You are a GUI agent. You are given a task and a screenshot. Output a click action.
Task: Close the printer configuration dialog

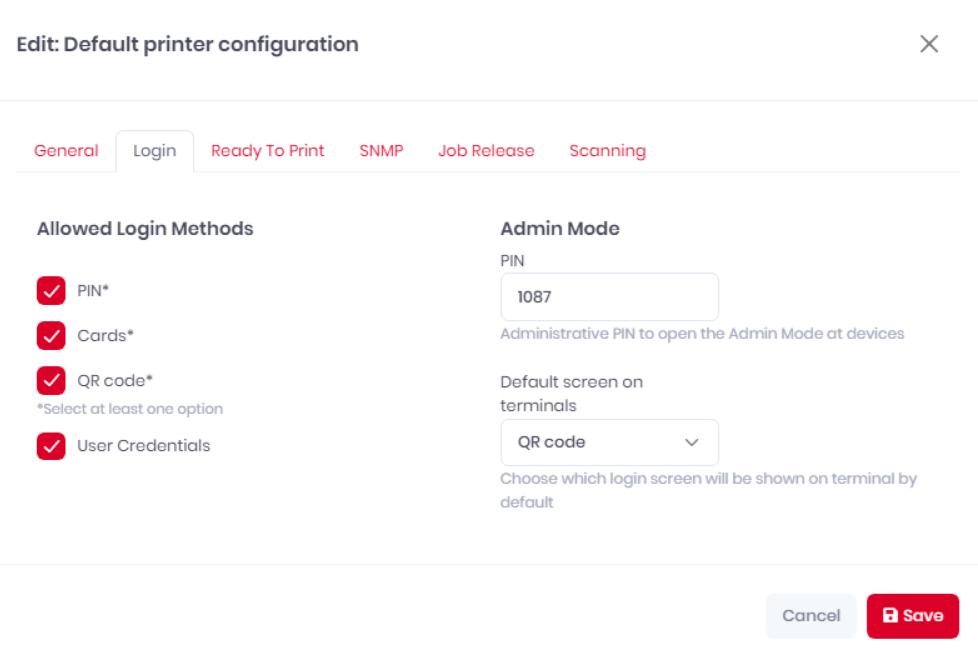[929, 44]
